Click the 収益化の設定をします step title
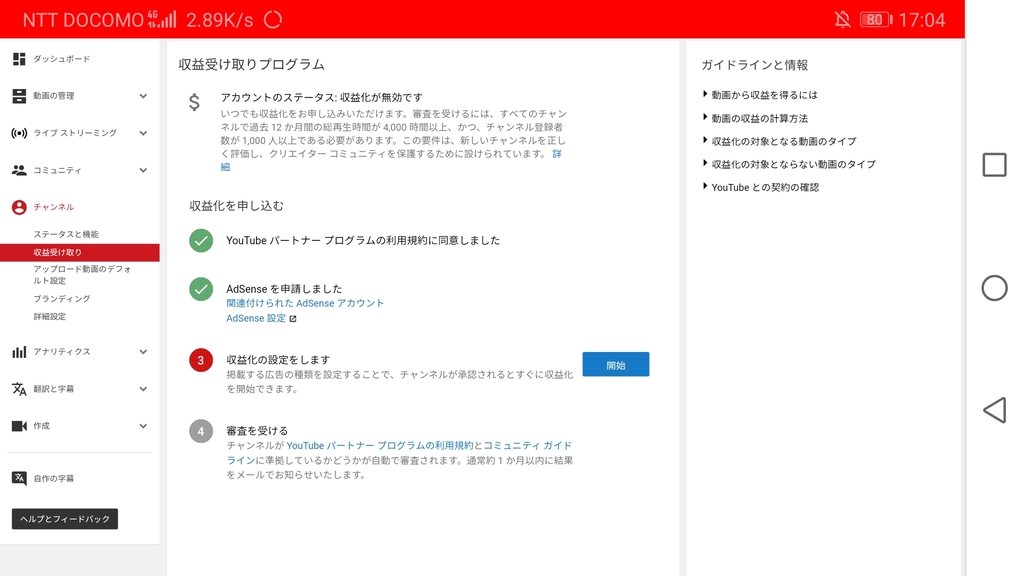Screen dimensions: 1024x576 click(278, 360)
